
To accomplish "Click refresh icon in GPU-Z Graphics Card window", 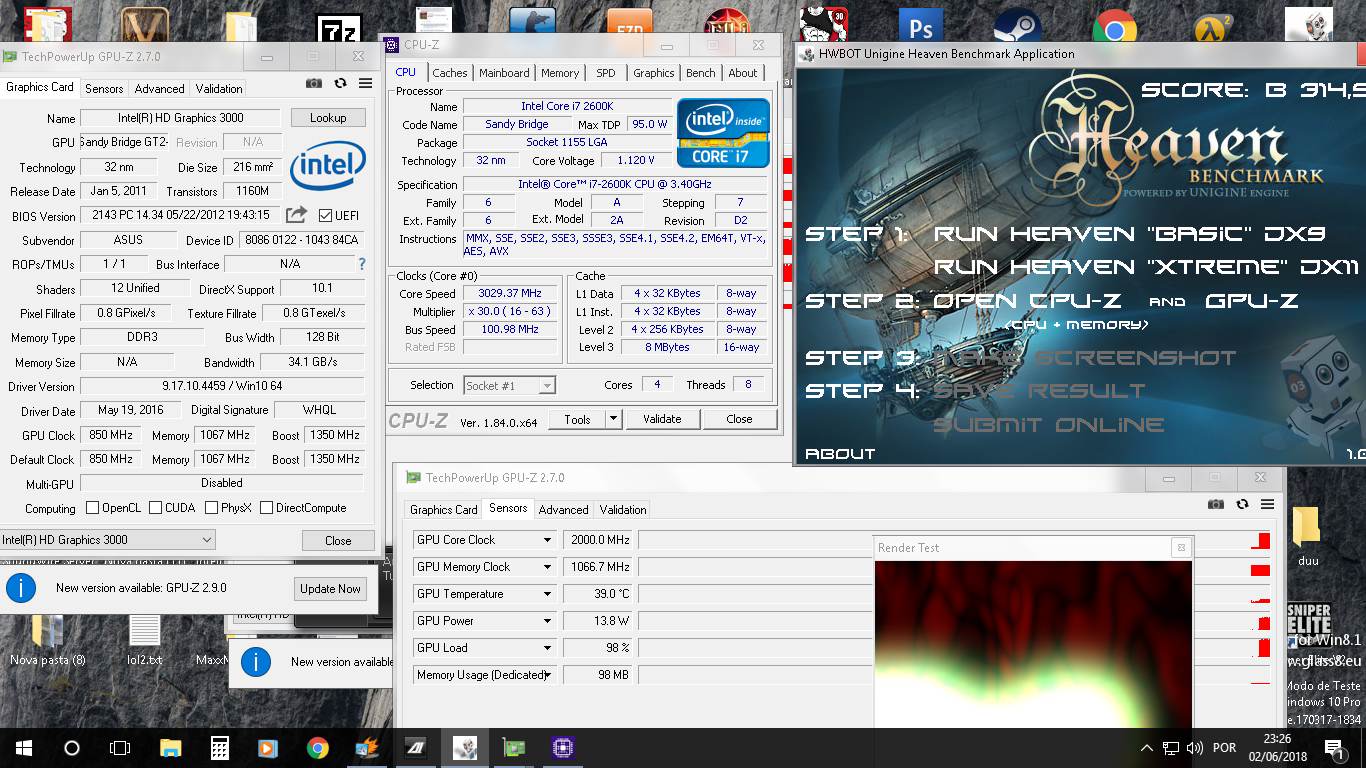I will (340, 84).
